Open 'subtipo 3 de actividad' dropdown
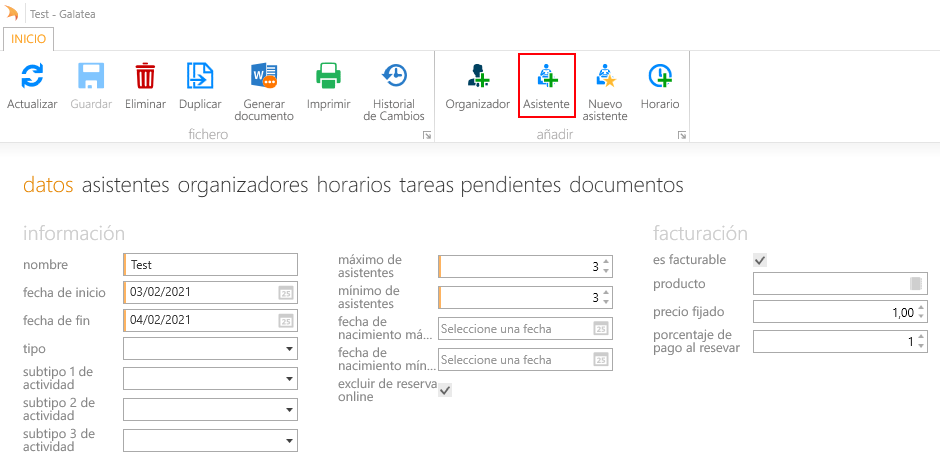This screenshot has height=470, width=940. point(289,441)
